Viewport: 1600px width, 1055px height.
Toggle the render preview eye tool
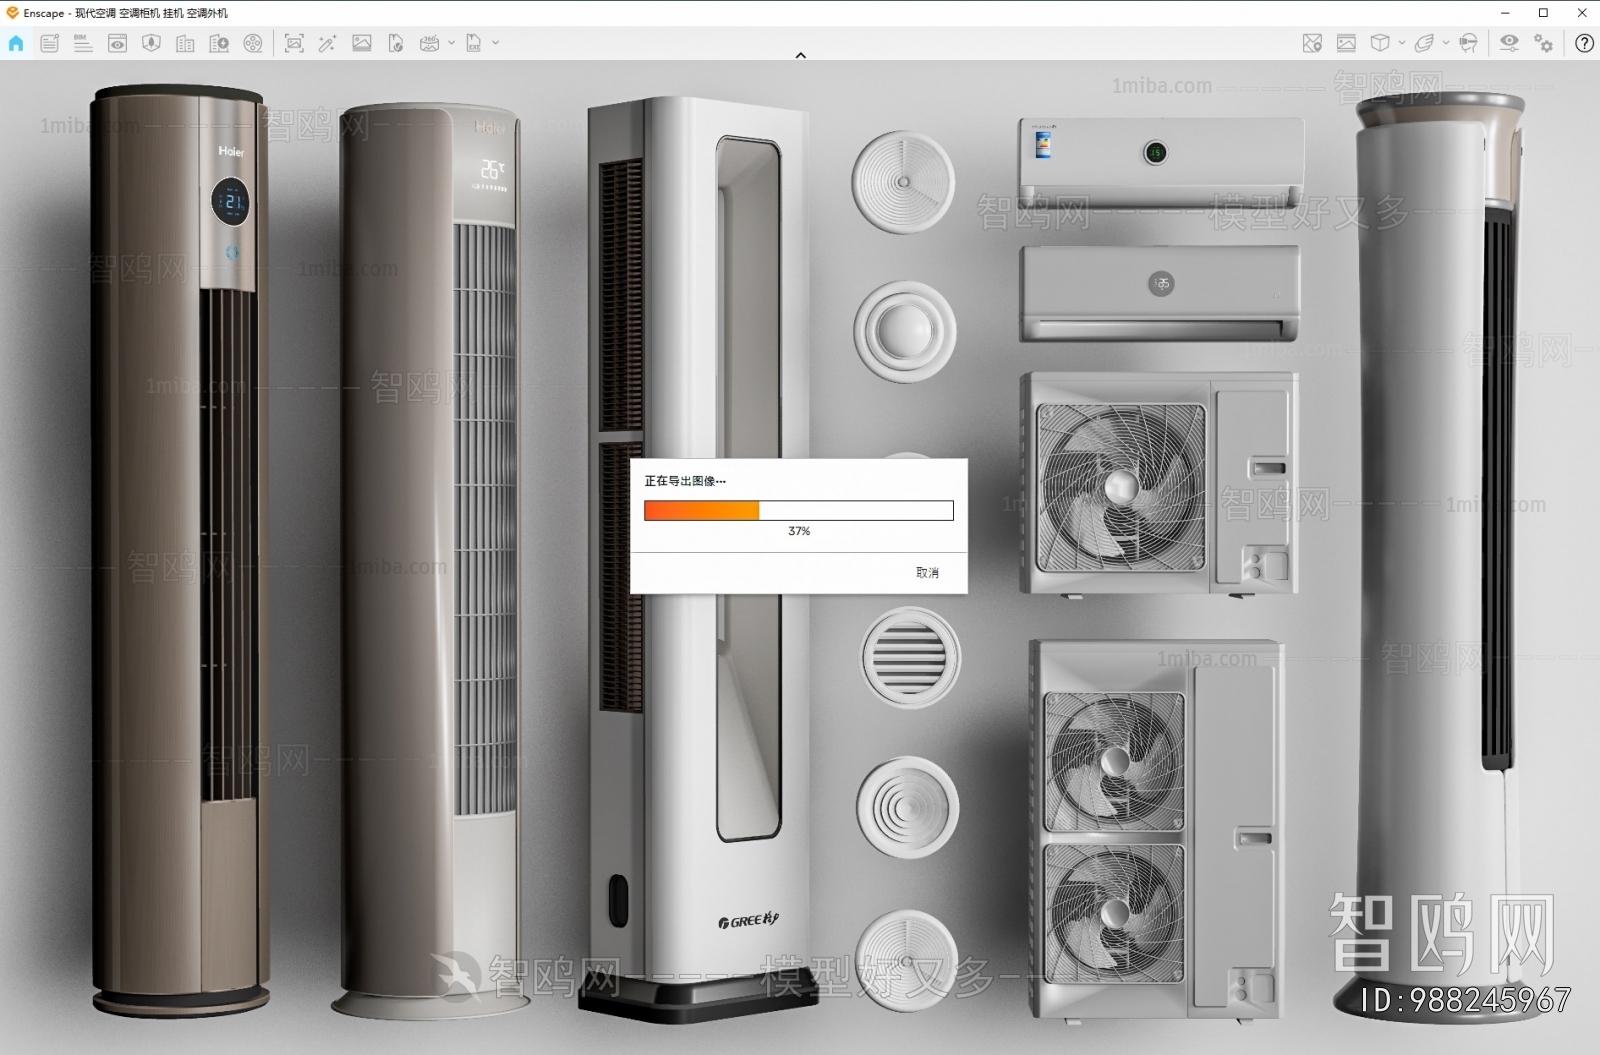[x=118, y=43]
